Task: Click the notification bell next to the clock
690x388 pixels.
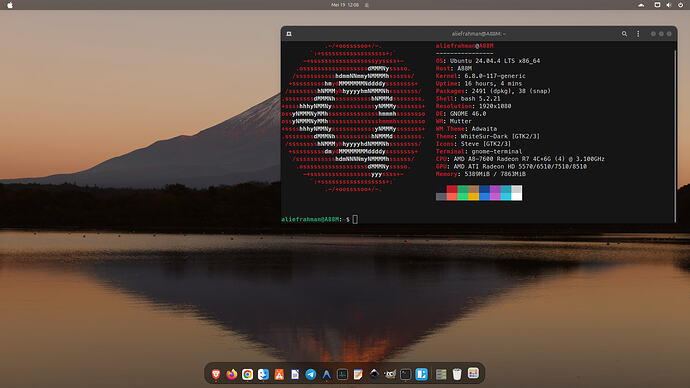Action: (367, 5)
